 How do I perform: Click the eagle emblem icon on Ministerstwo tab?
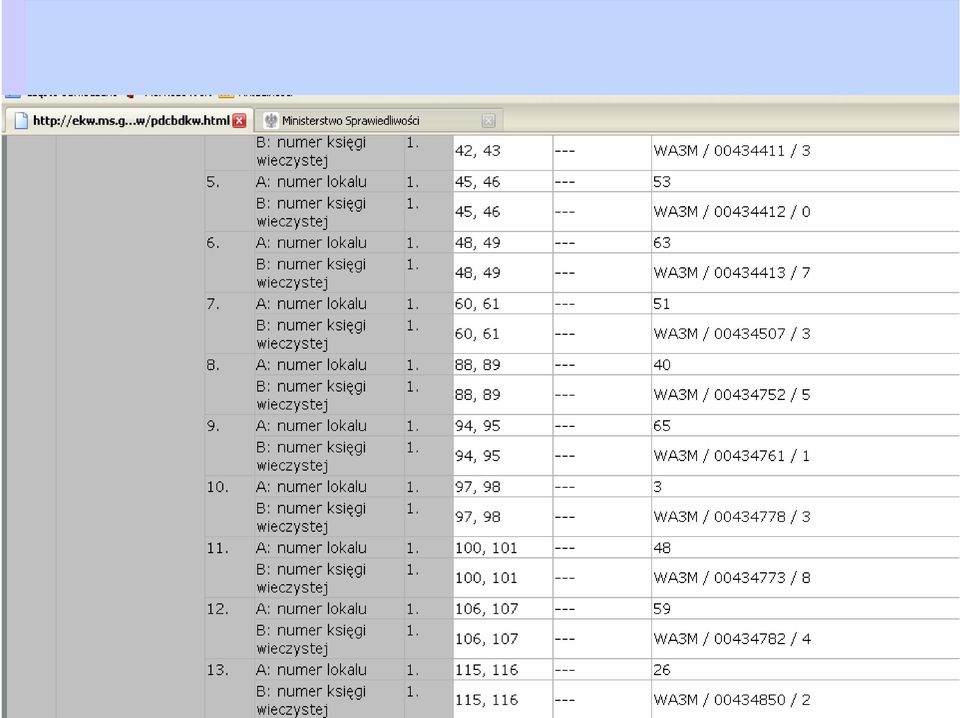271,121
